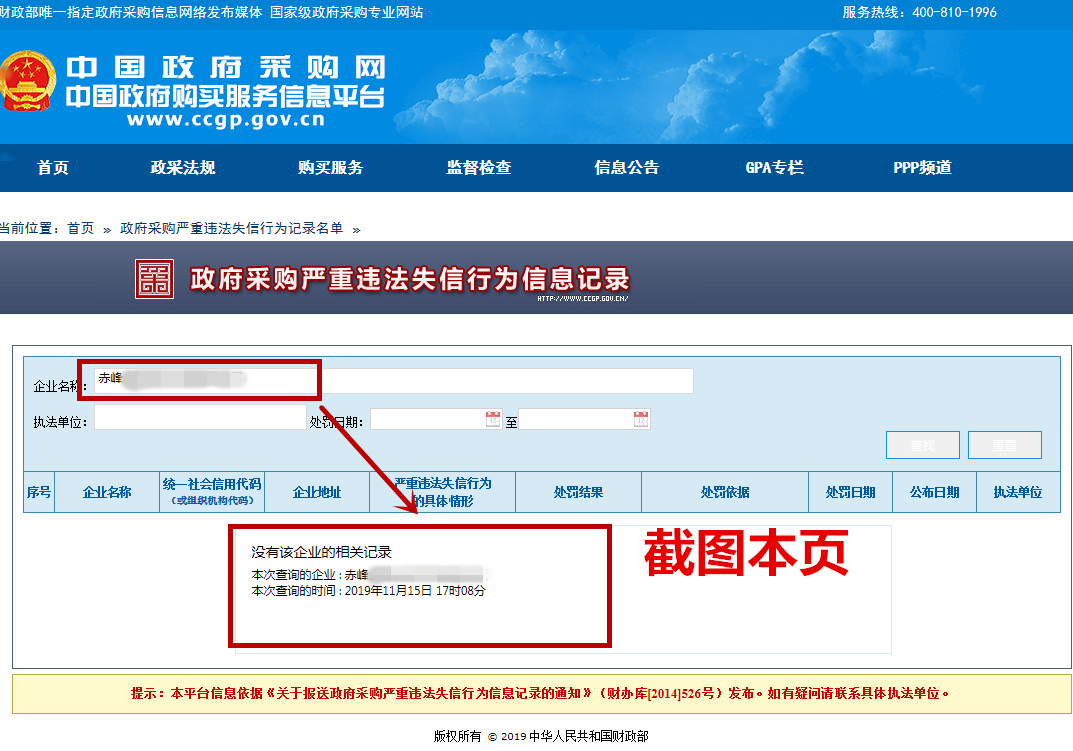This screenshot has height=751, width=1073.
Task: Click the red seal icon in banner
Action: coord(154,279)
